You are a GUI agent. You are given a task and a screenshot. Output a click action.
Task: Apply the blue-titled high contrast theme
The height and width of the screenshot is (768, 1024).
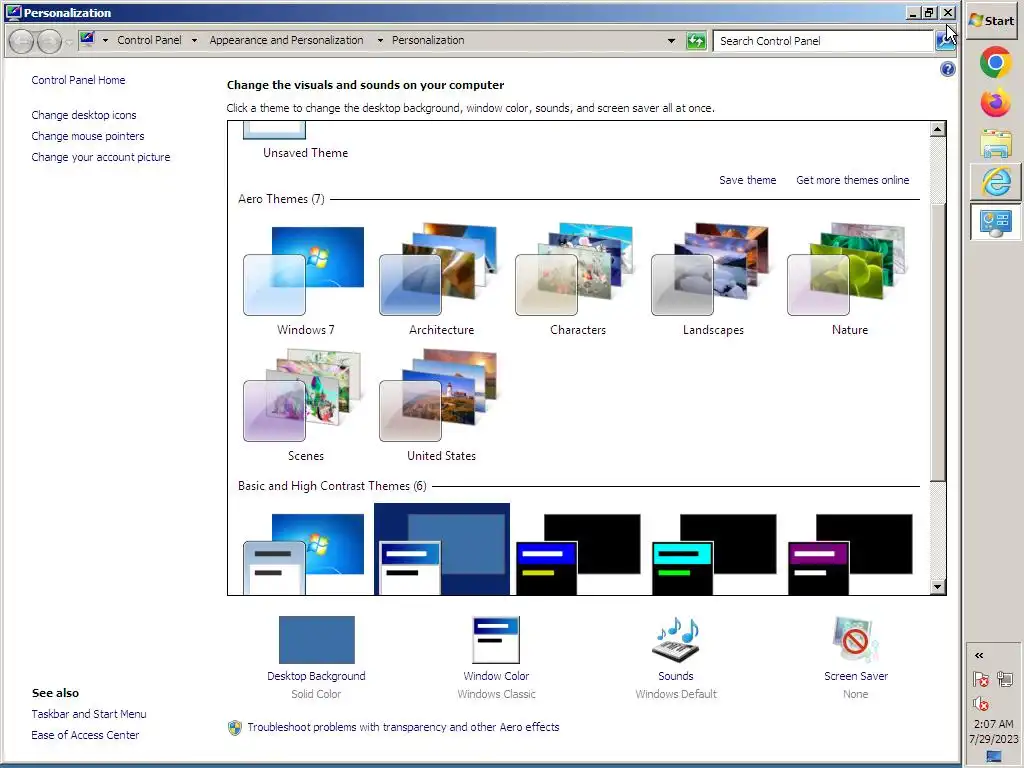click(x=578, y=554)
